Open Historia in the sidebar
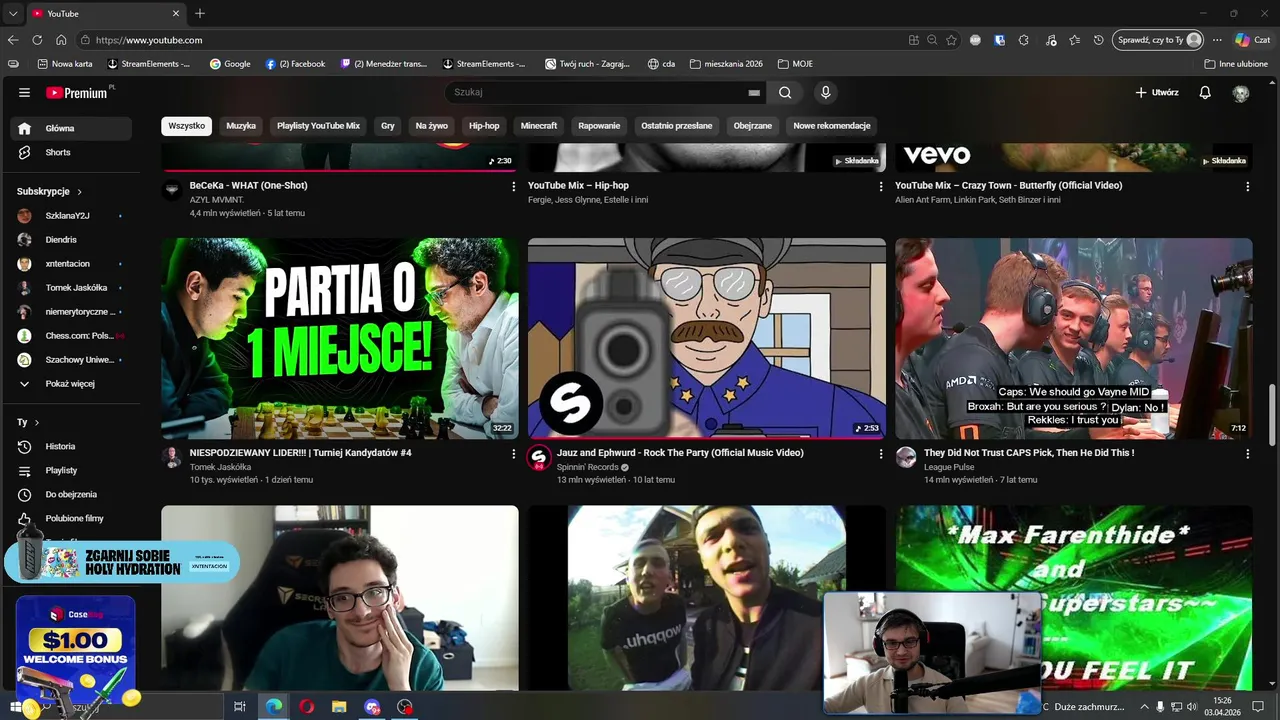The image size is (1280, 720). click(71, 446)
